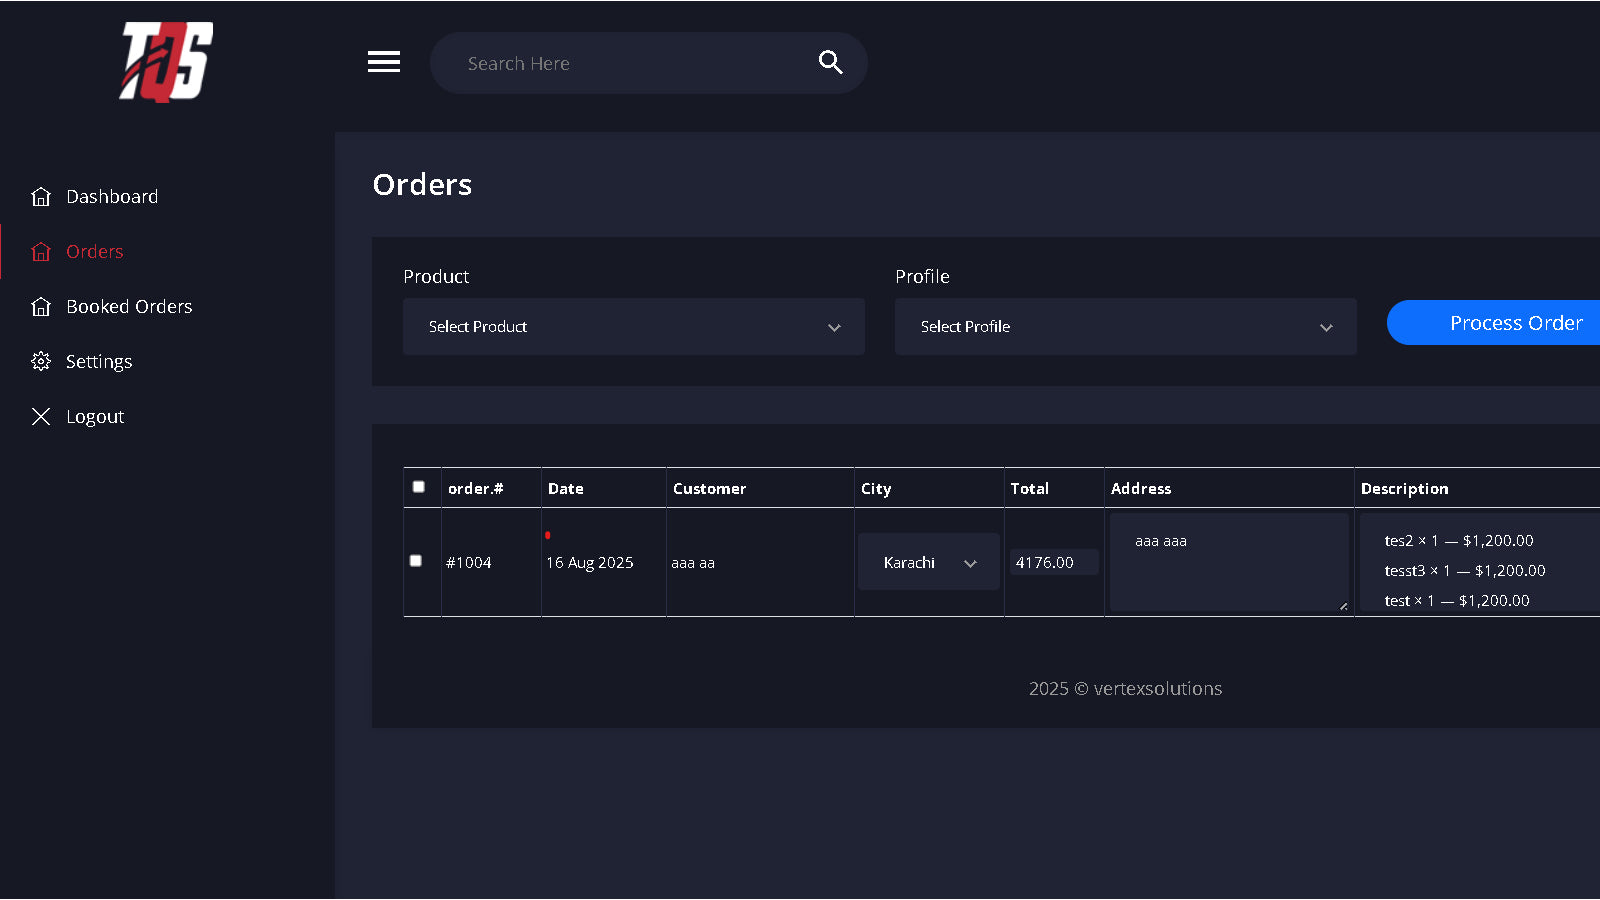Expand Karachi city dropdown
The width and height of the screenshot is (1600, 900).
929,562
